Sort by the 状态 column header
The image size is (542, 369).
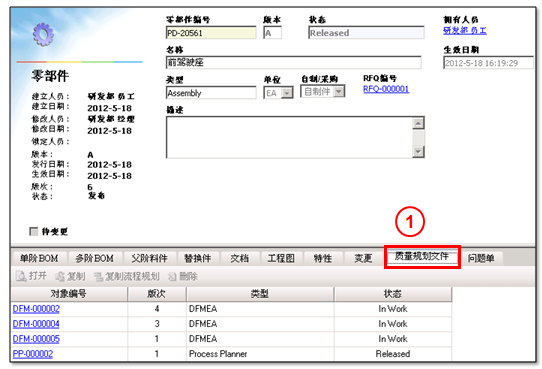pyautogui.click(x=393, y=294)
